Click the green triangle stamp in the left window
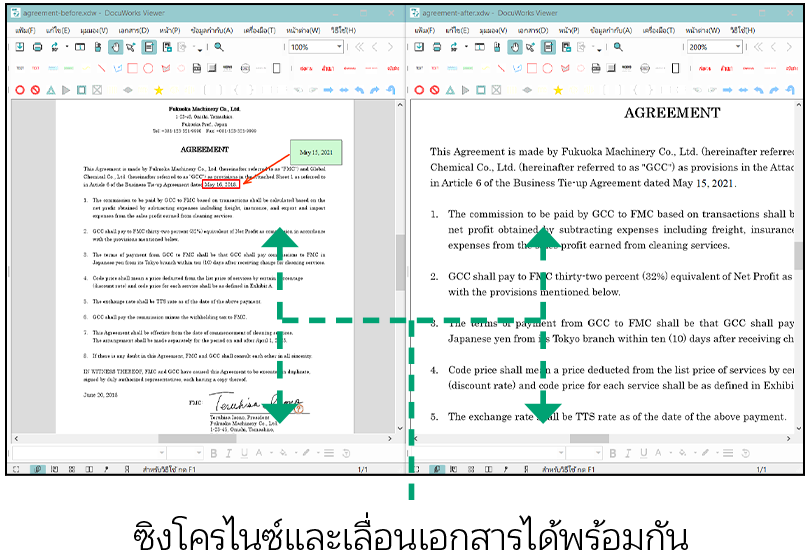This screenshot has height=560, width=810. (x=51, y=90)
